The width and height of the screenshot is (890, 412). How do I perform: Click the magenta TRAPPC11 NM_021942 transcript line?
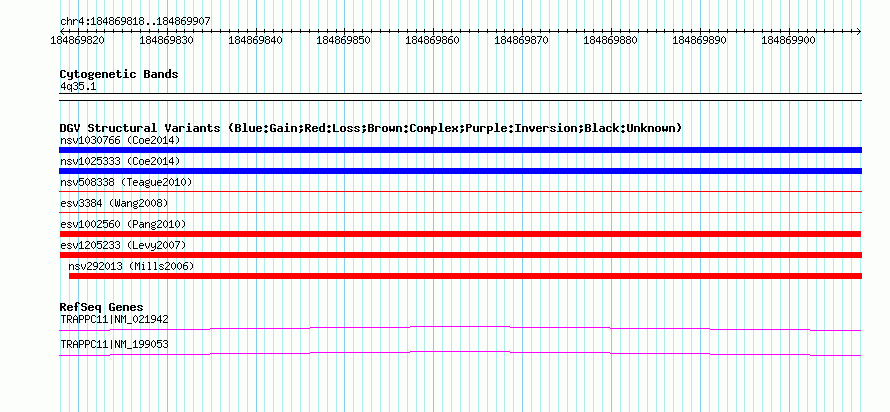coord(460,328)
